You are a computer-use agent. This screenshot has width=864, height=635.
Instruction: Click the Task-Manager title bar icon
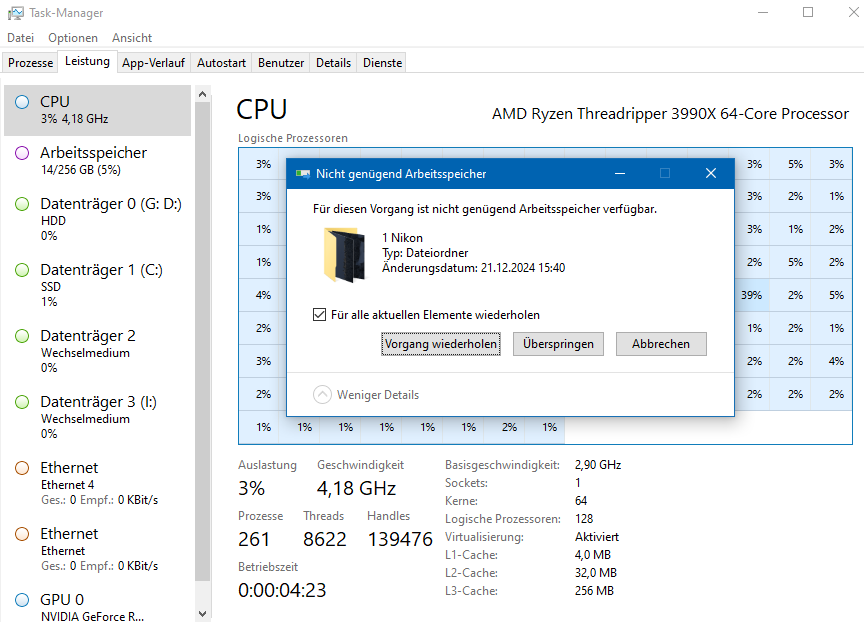click(x=15, y=13)
